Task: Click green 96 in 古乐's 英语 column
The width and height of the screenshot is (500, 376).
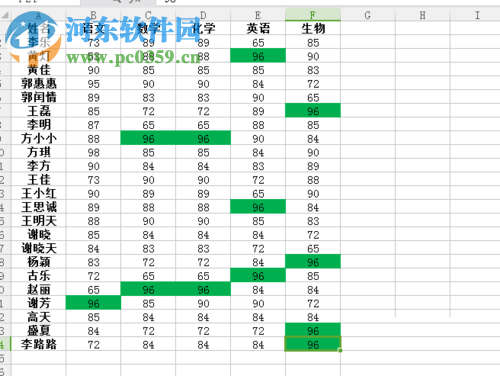Action: click(x=258, y=276)
